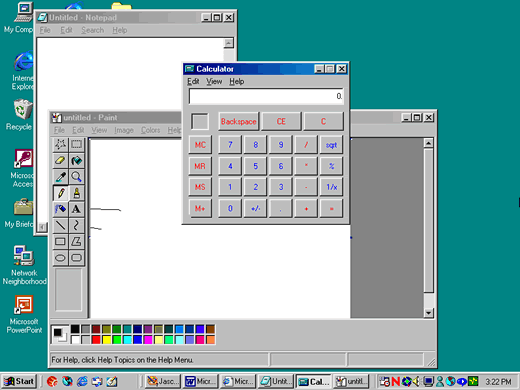Click the equals key in Calculator

click(x=331, y=208)
